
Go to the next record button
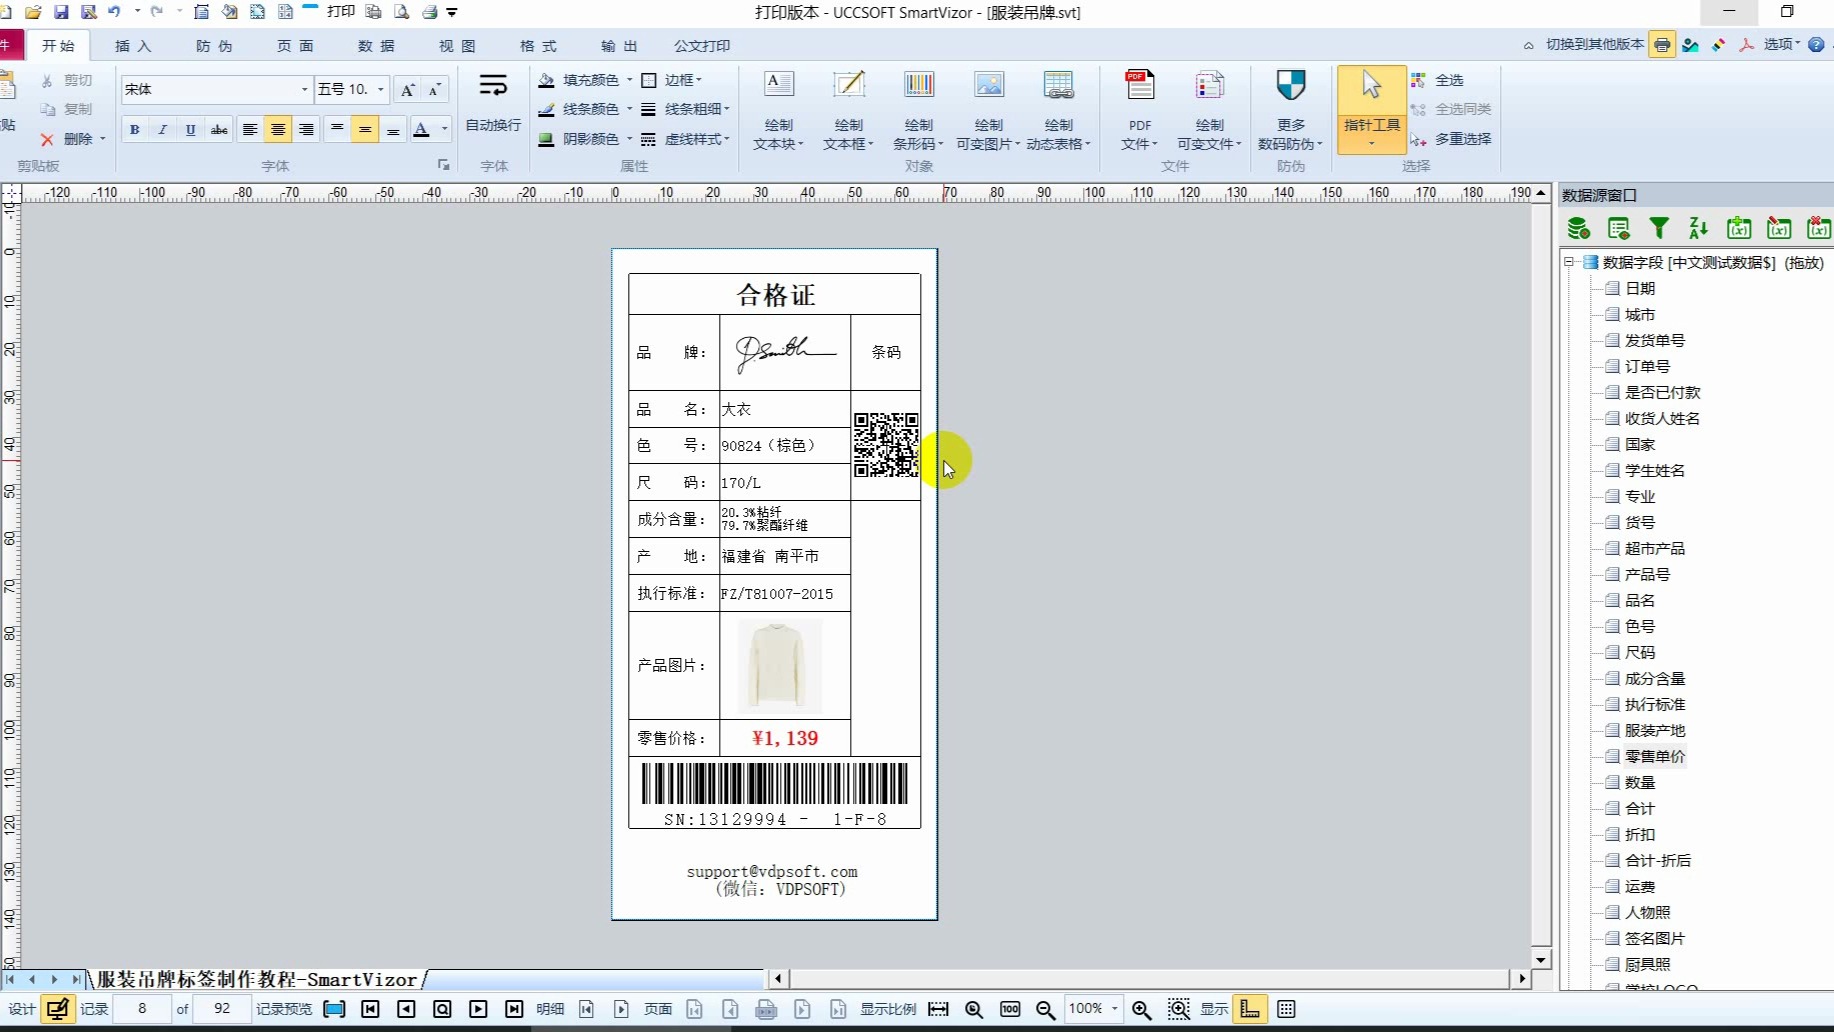[478, 1009]
